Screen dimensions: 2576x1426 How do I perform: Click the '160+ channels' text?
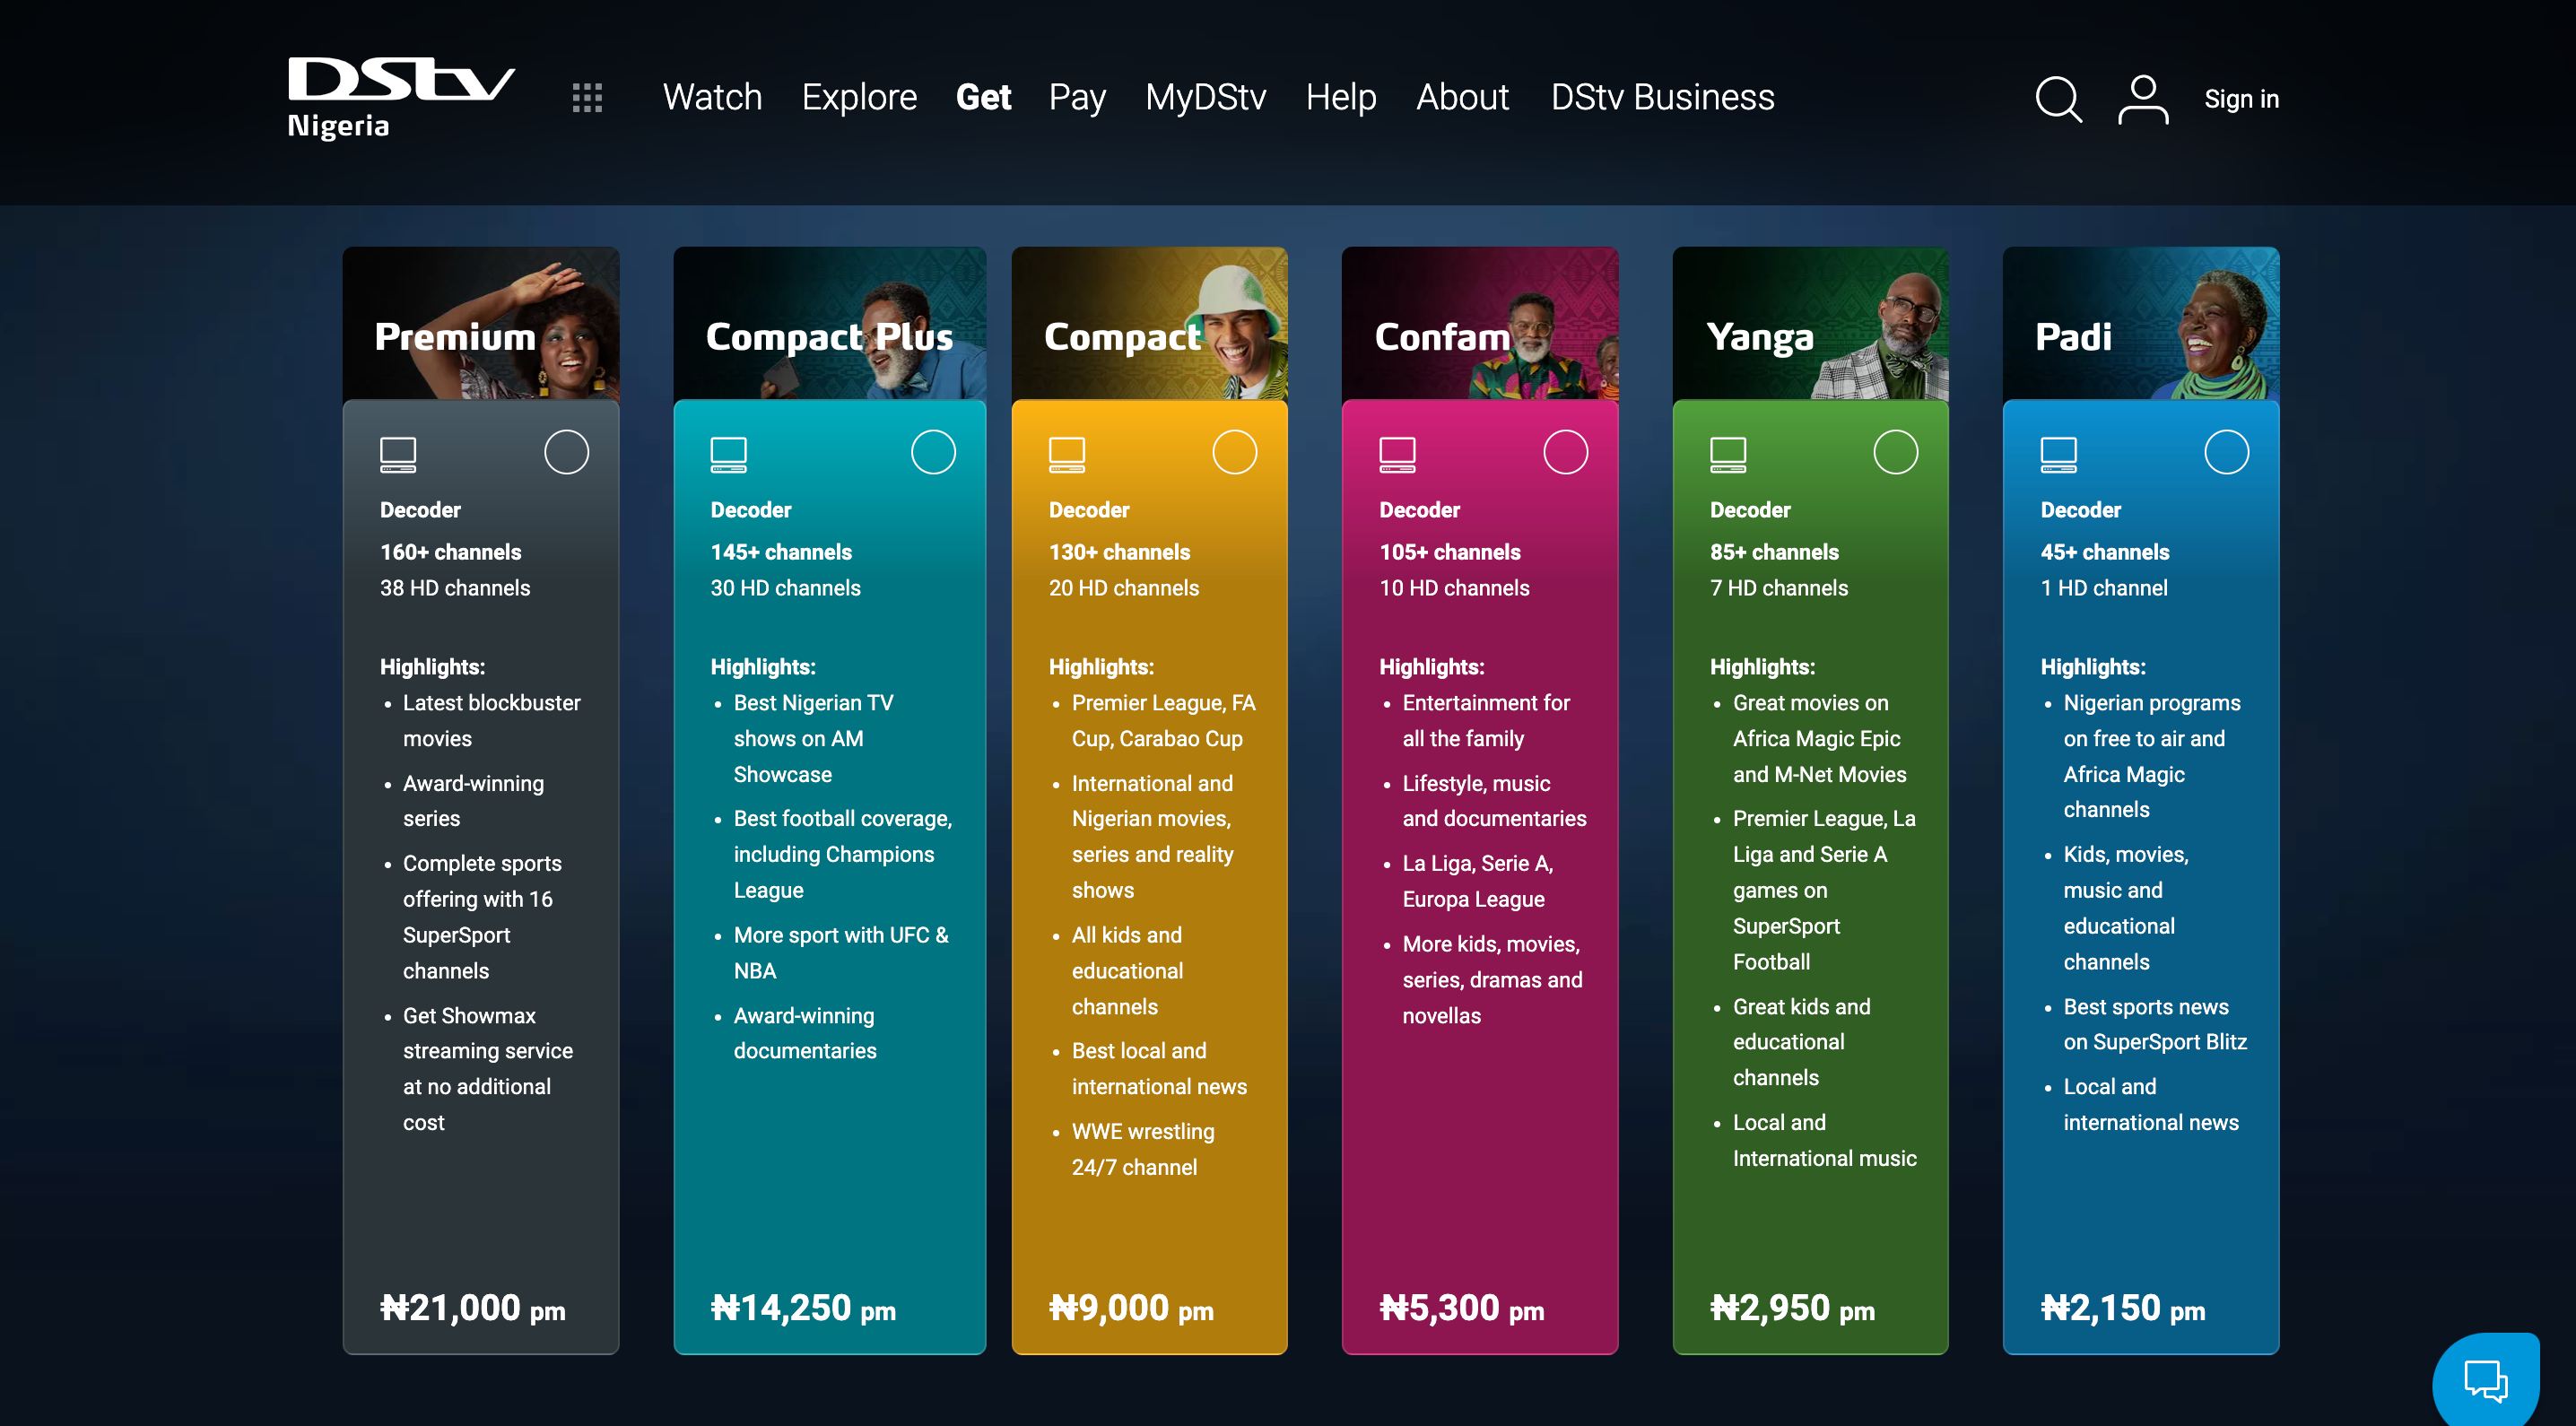[x=450, y=552]
